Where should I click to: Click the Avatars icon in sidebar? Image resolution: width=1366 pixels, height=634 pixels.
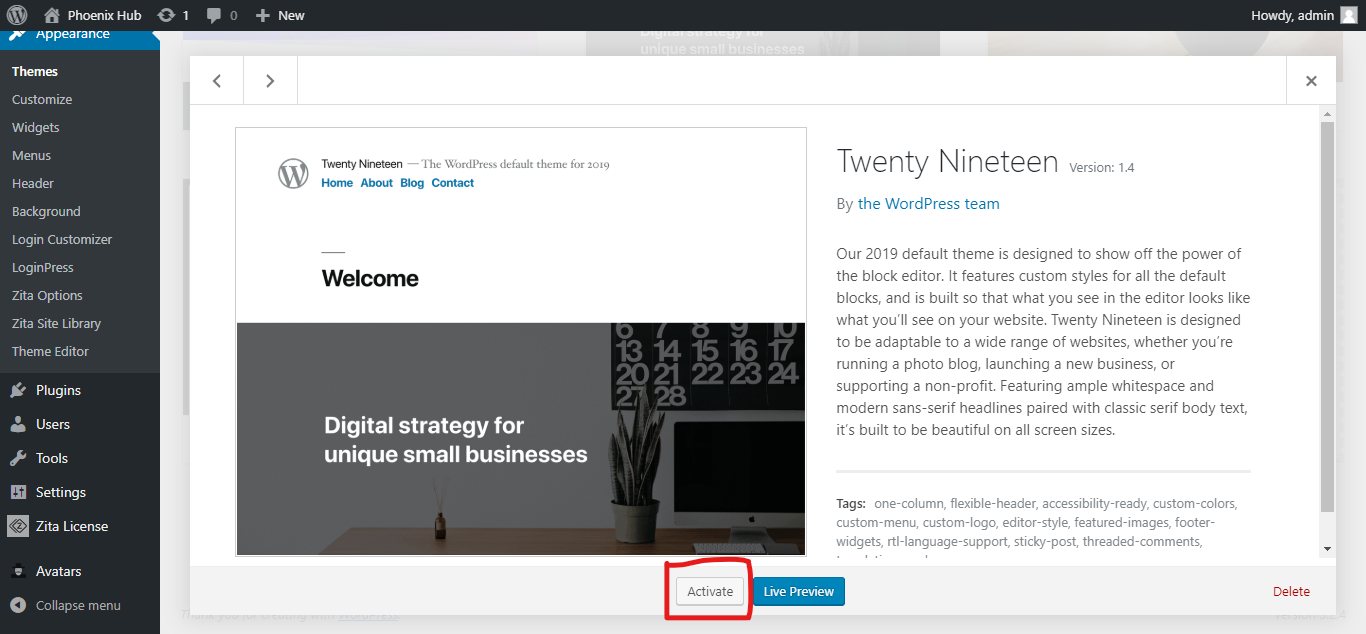point(18,571)
